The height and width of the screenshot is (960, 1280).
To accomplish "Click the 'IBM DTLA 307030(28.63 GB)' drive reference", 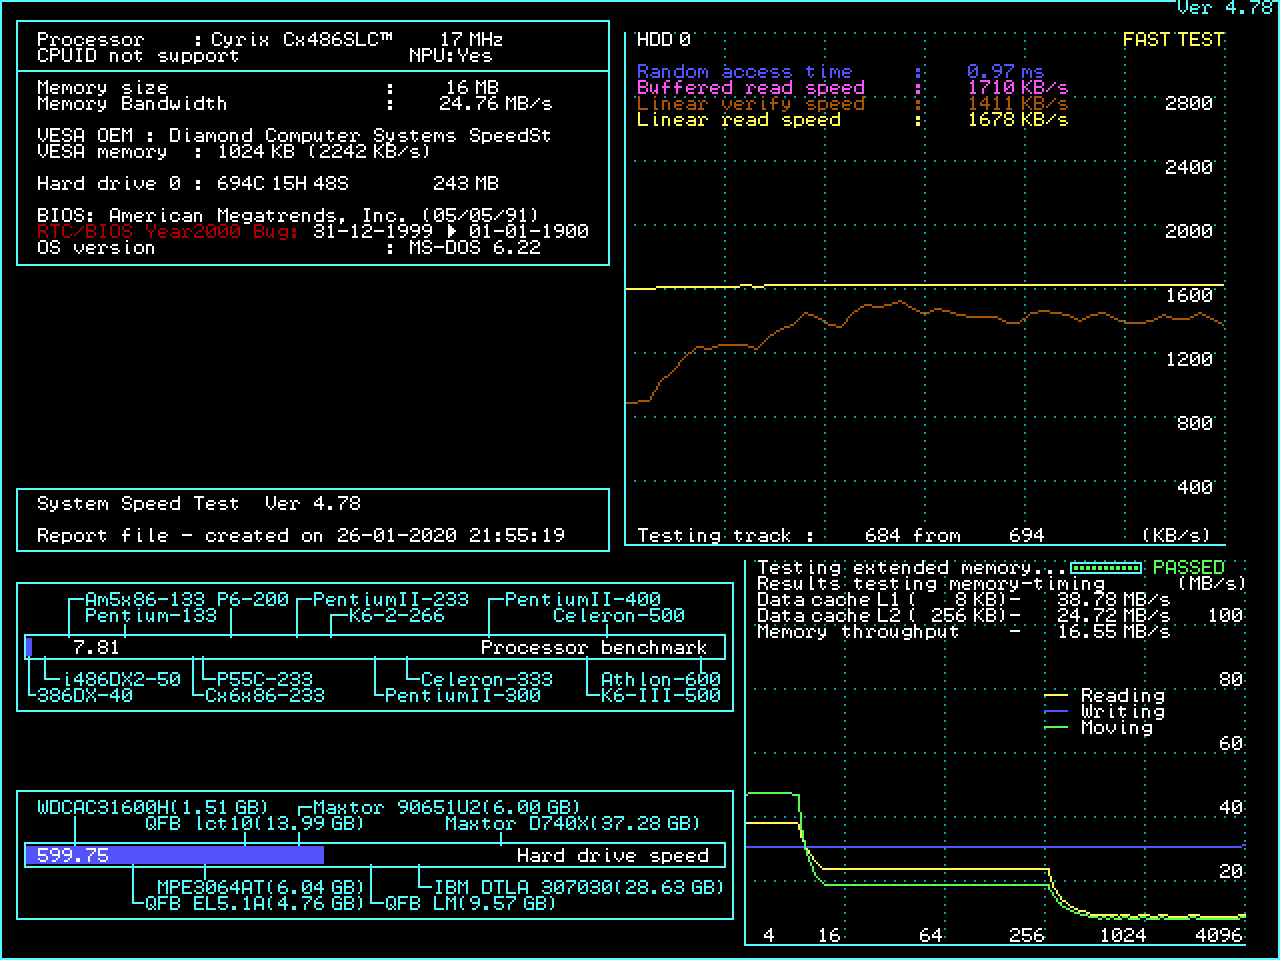I will [579, 888].
